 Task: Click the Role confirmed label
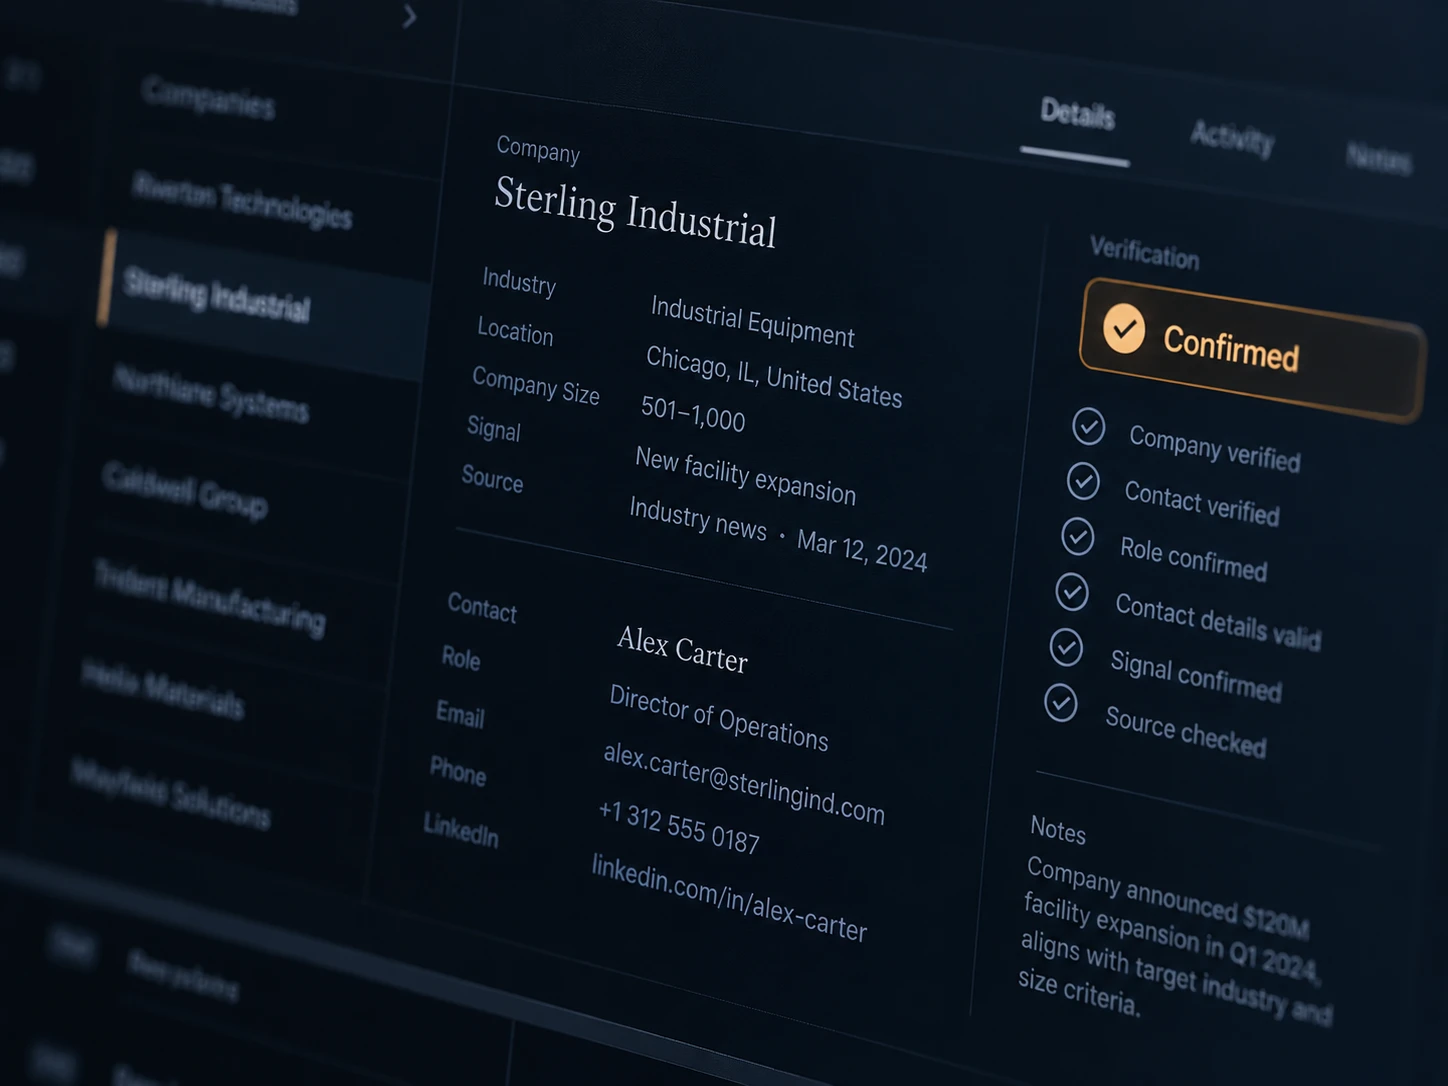tap(1193, 559)
